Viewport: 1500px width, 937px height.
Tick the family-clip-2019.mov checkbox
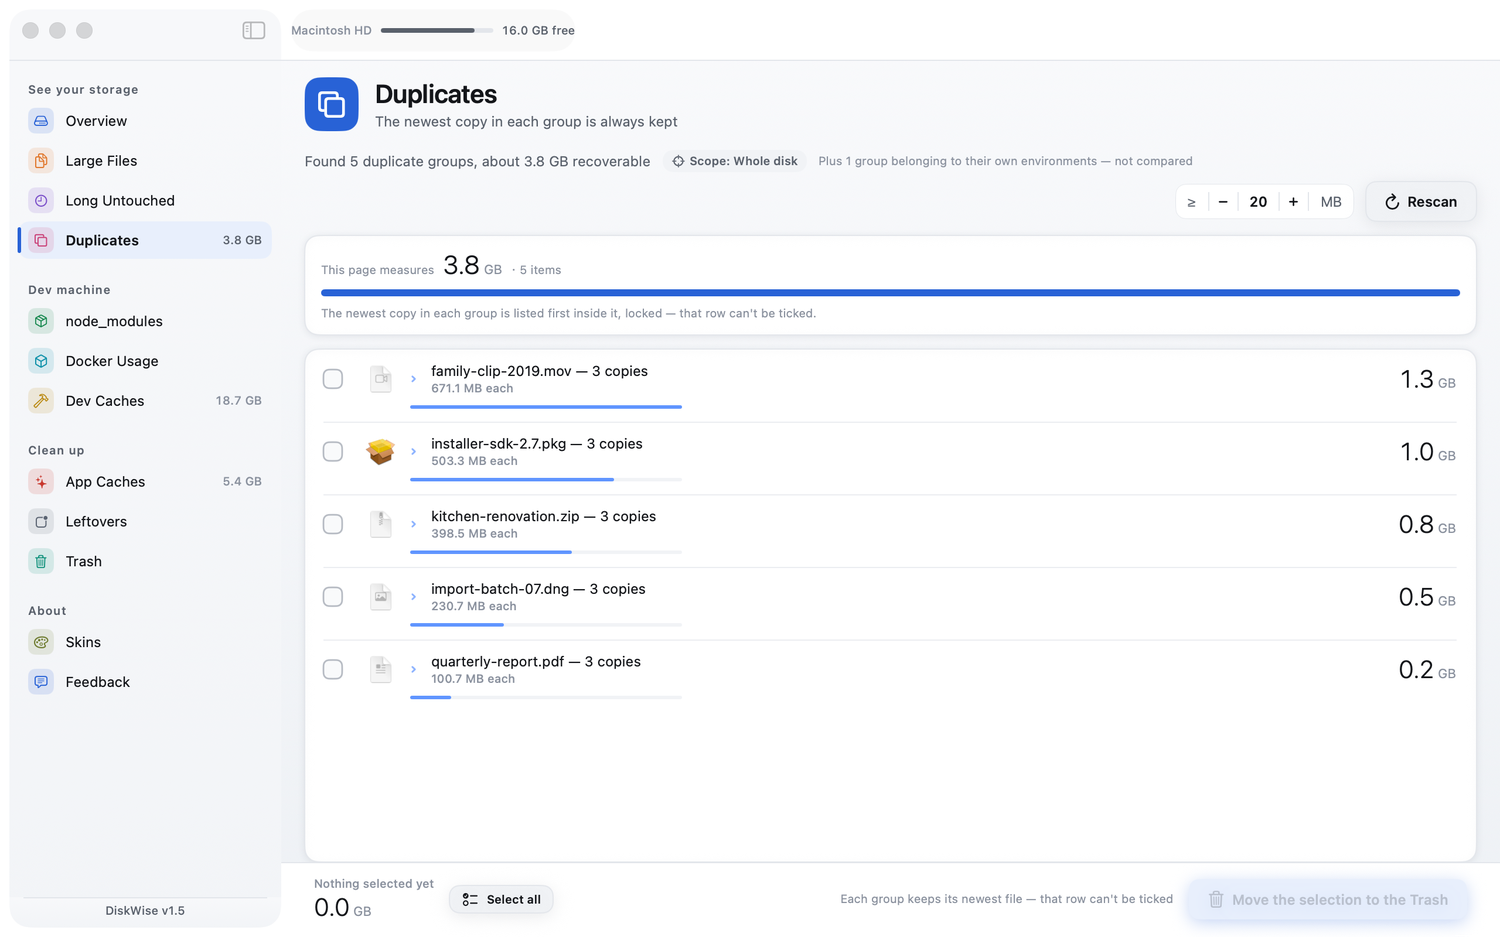click(x=333, y=379)
